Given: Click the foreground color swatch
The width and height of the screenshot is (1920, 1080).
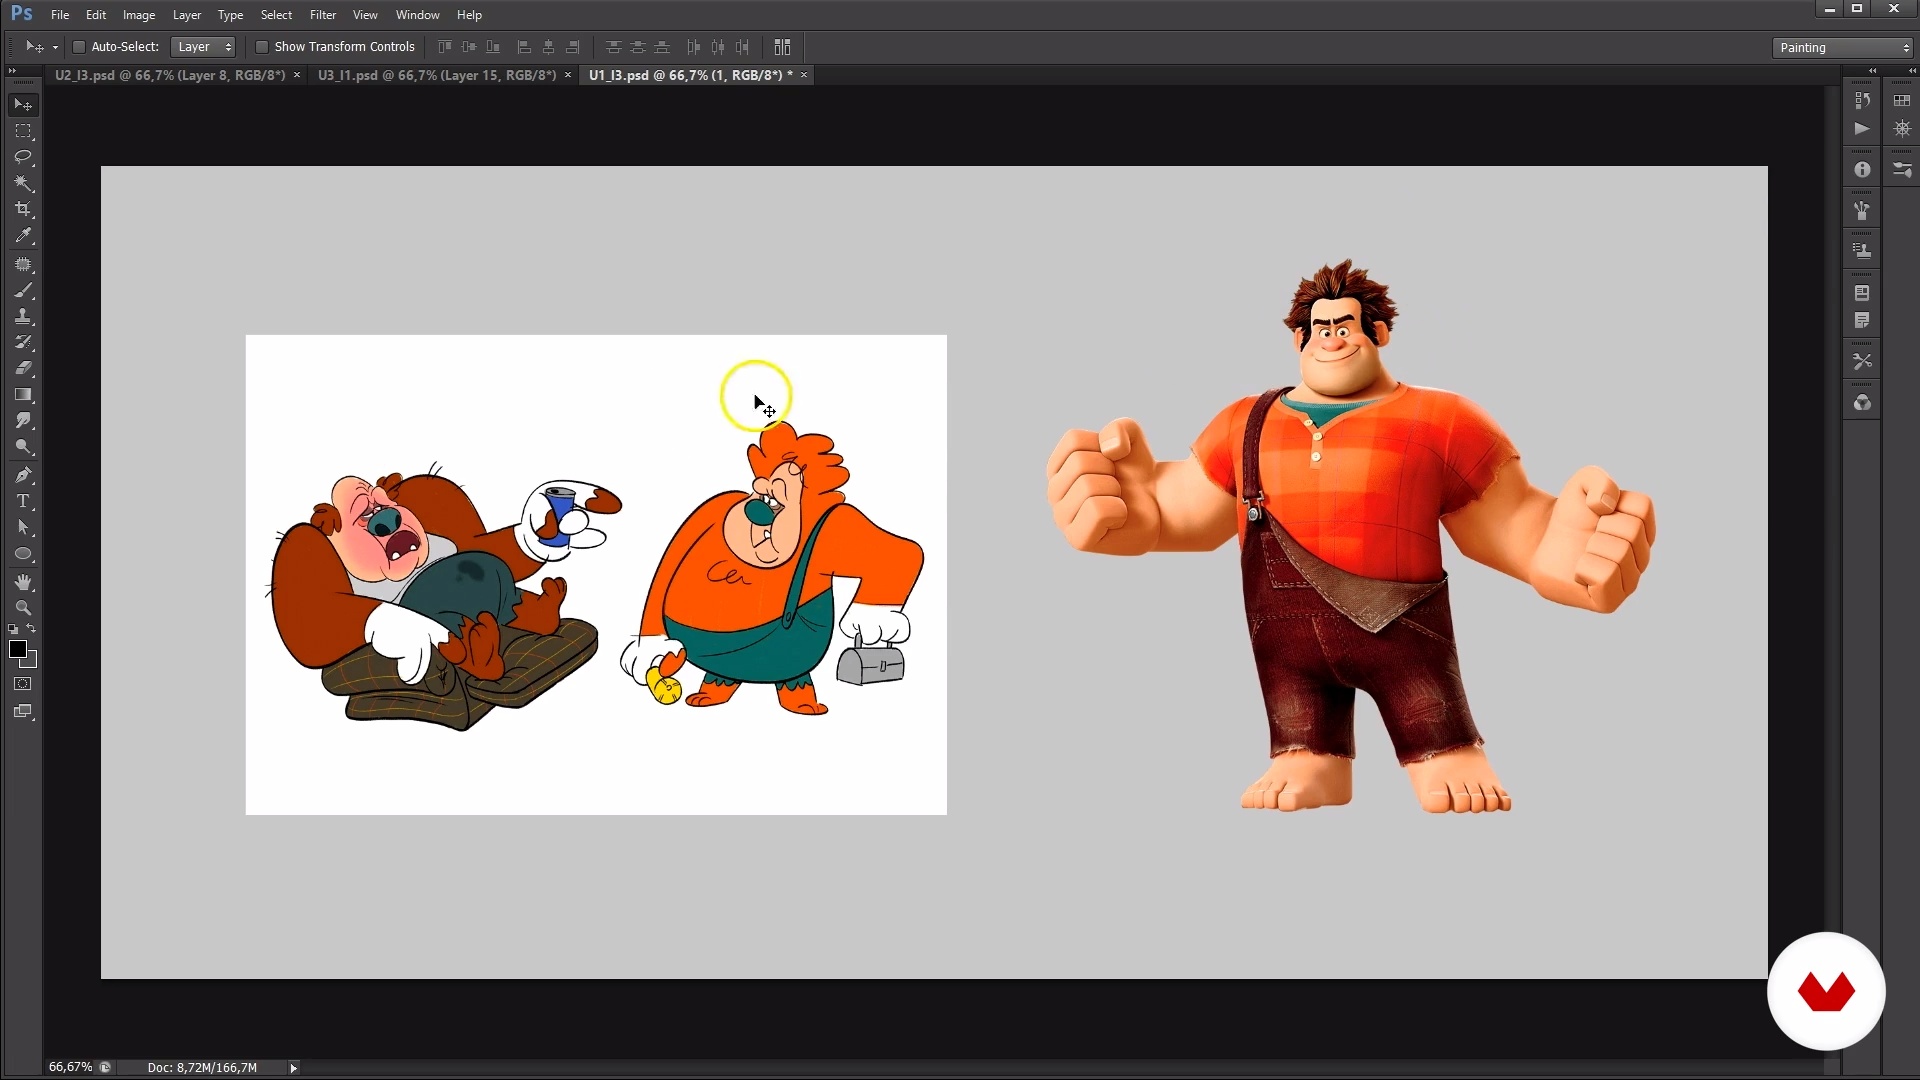Looking at the screenshot, I should 17,649.
